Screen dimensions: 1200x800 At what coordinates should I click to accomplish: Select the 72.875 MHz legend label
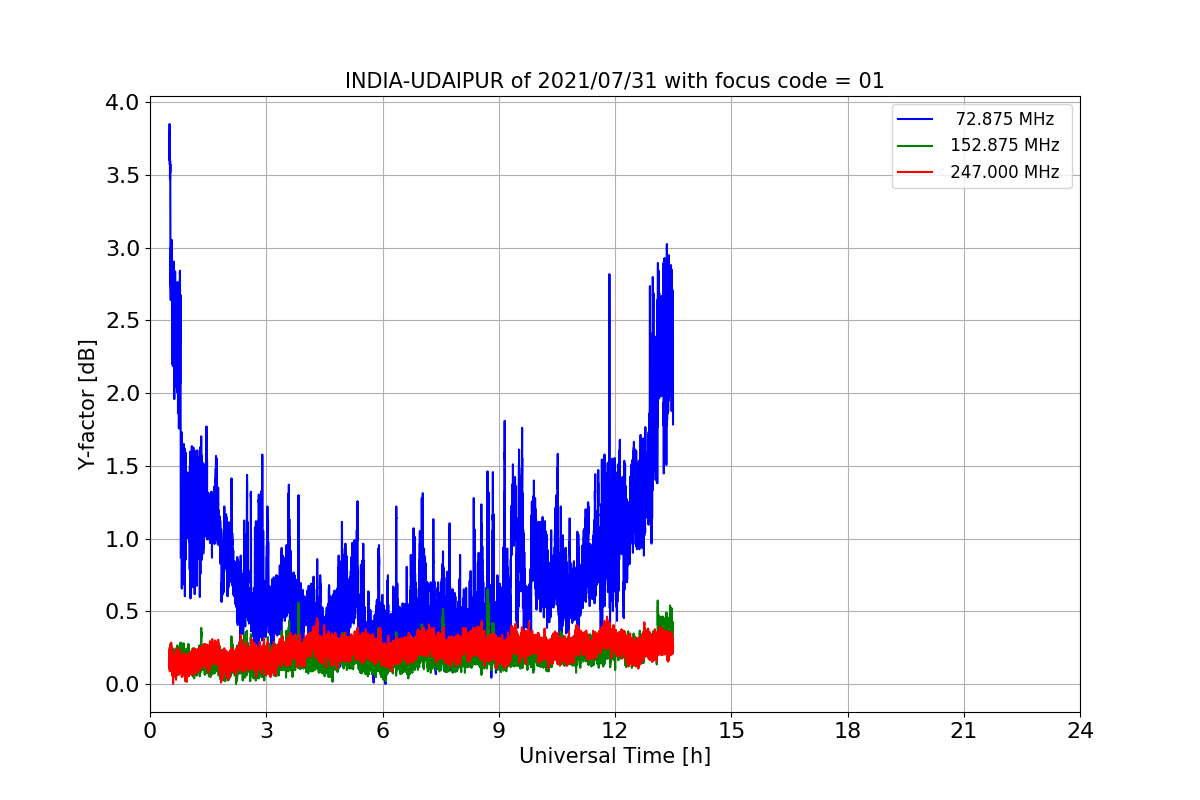pos(1005,119)
